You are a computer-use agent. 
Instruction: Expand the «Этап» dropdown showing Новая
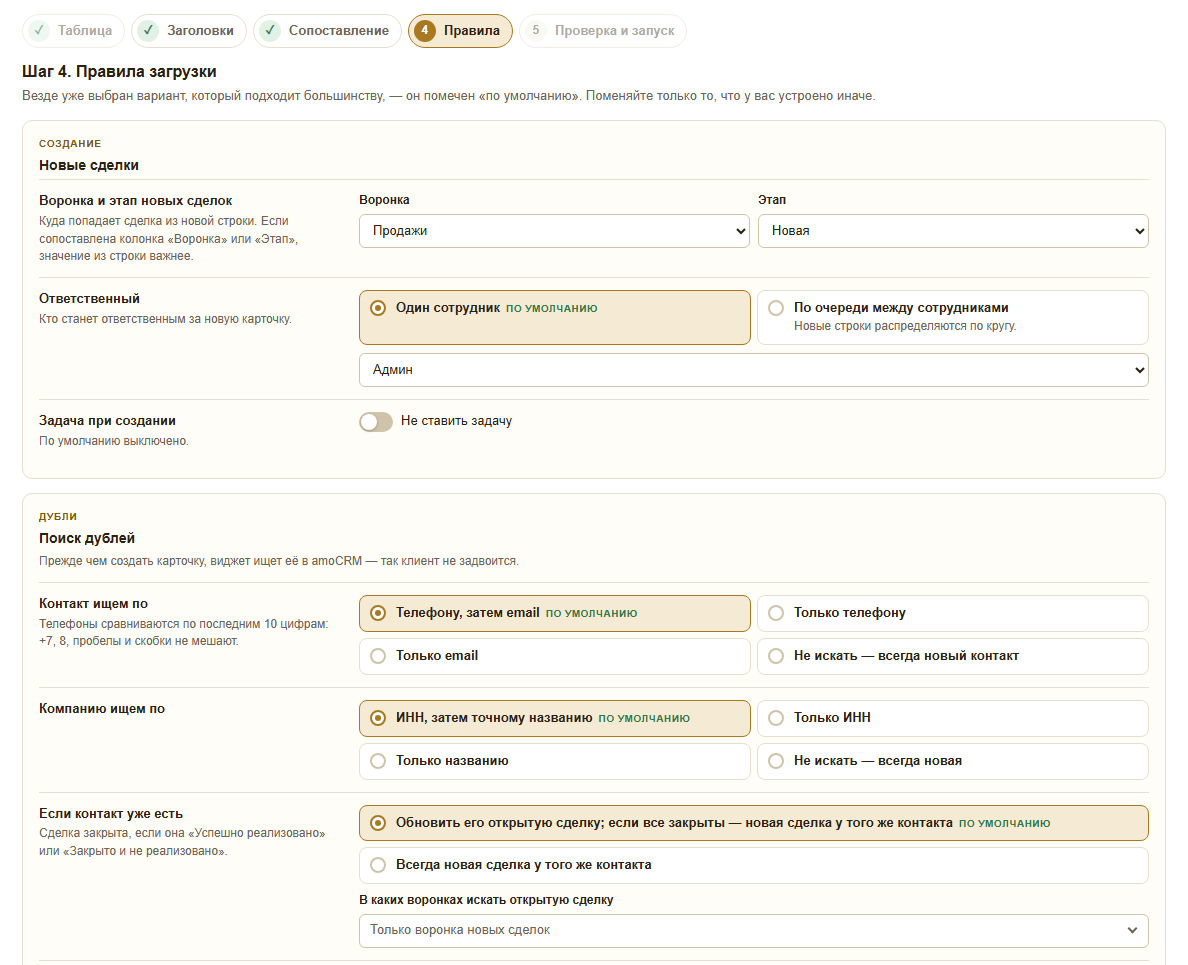click(953, 231)
